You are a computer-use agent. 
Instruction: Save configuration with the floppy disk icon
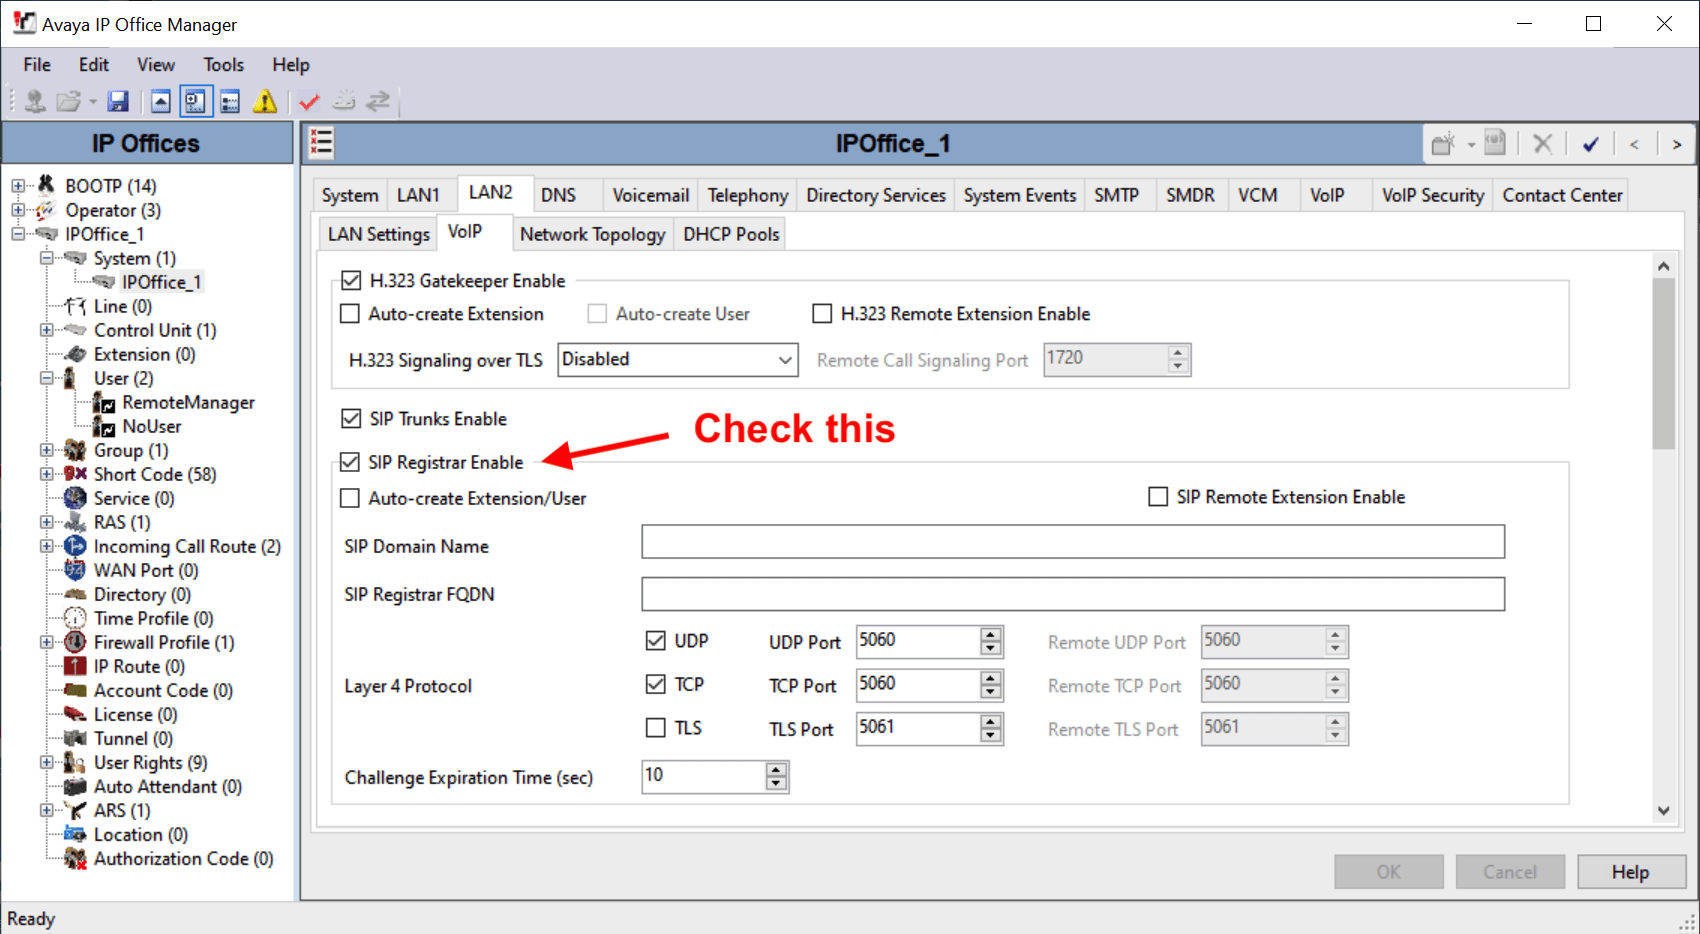118,101
